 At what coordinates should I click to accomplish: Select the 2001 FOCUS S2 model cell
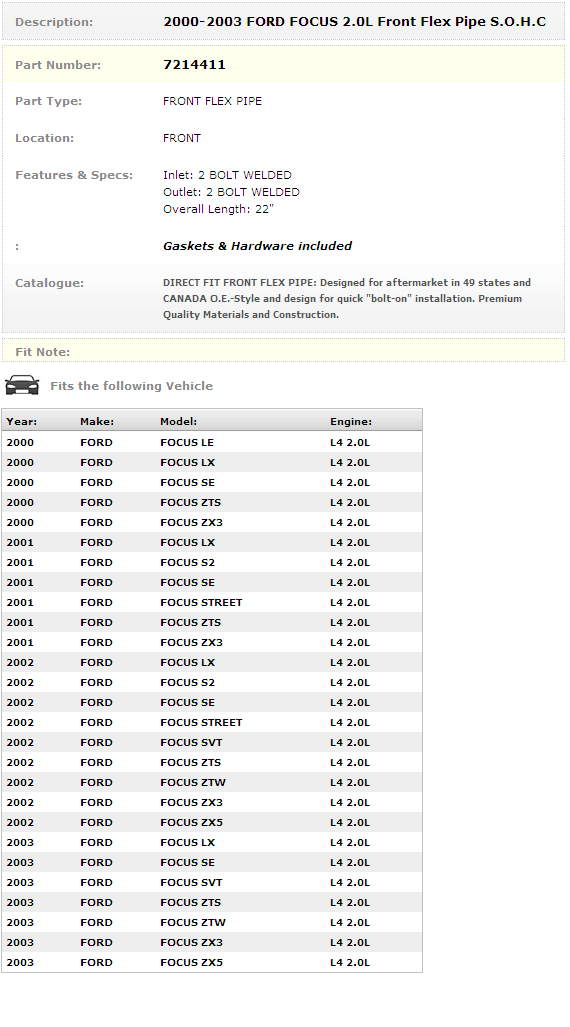(187, 562)
